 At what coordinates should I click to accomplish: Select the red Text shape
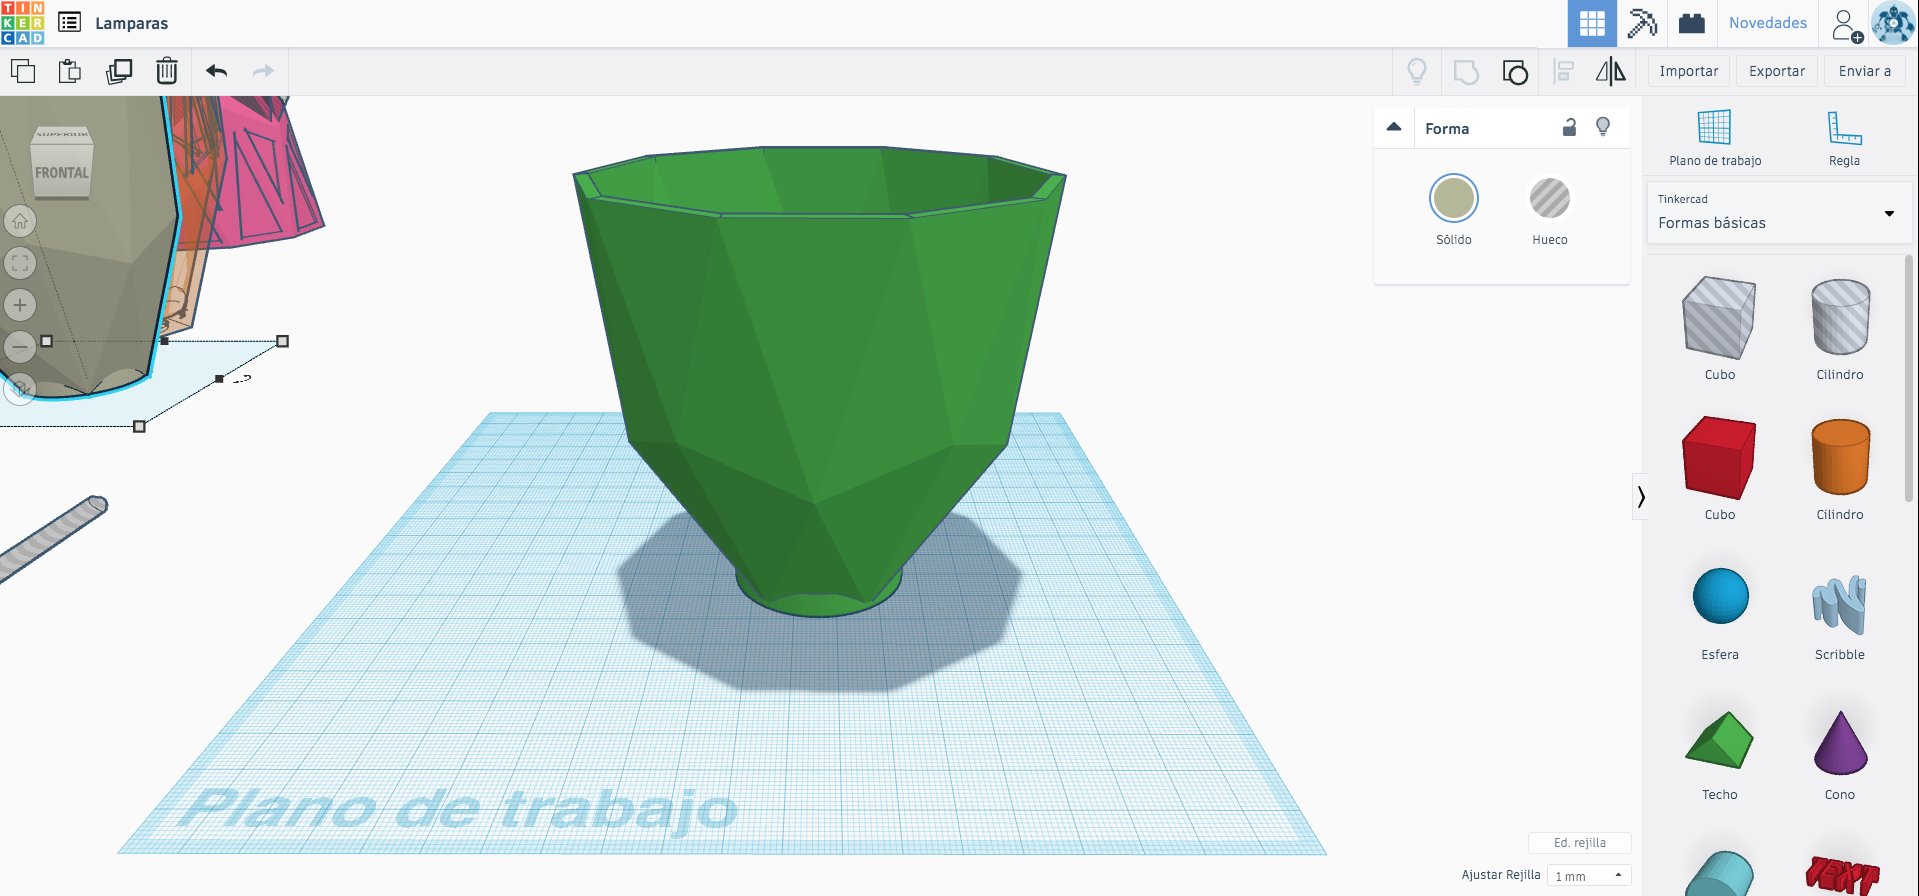click(1842, 875)
